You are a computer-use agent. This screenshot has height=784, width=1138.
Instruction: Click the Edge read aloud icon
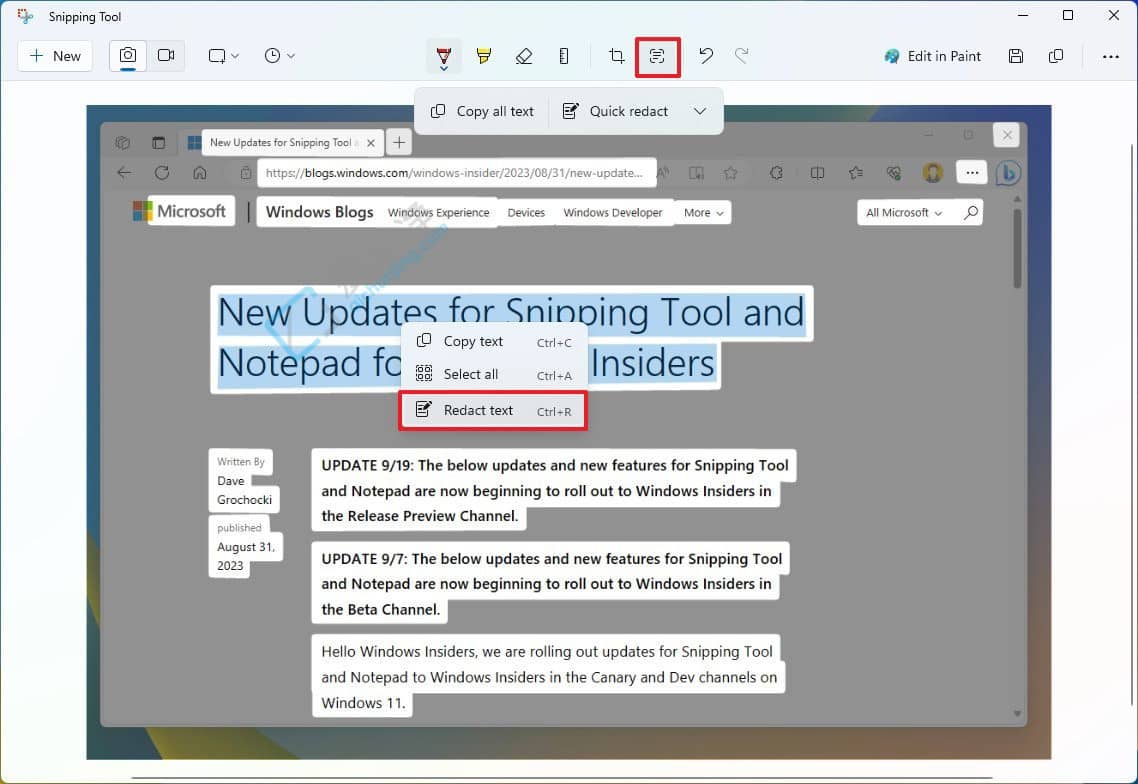click(x=664, y=173)
